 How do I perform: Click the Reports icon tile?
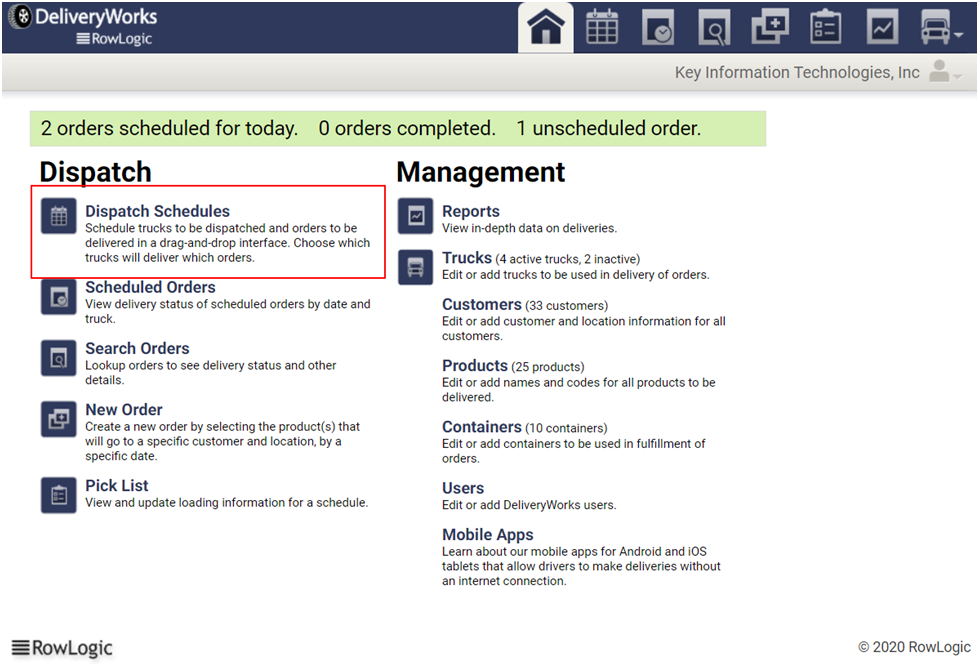[416, 216]
